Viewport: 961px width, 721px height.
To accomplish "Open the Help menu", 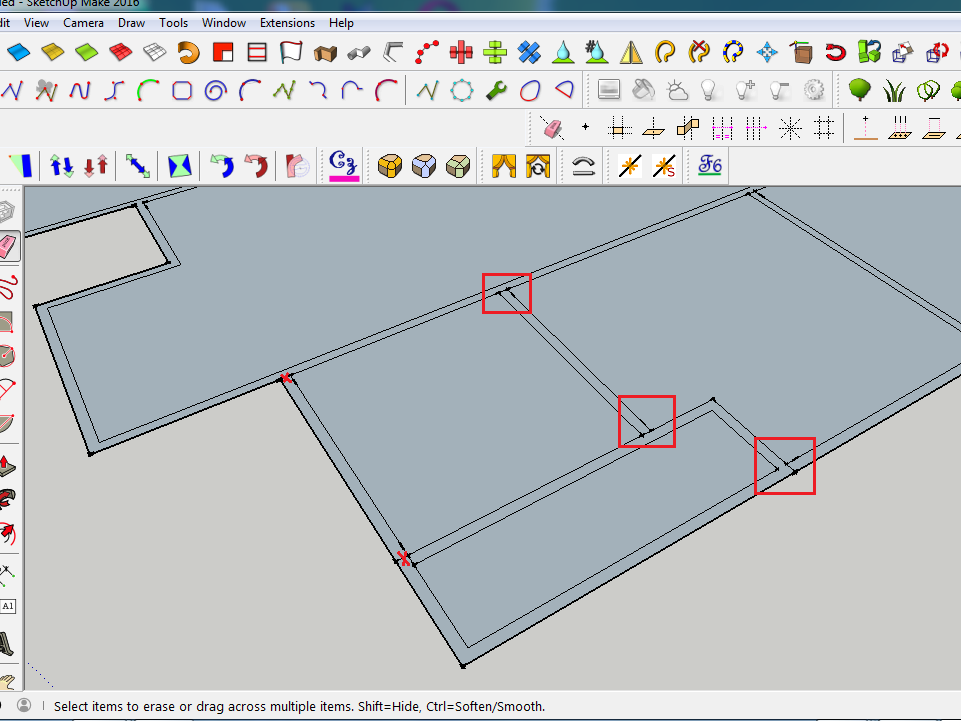I will [341, 23].
